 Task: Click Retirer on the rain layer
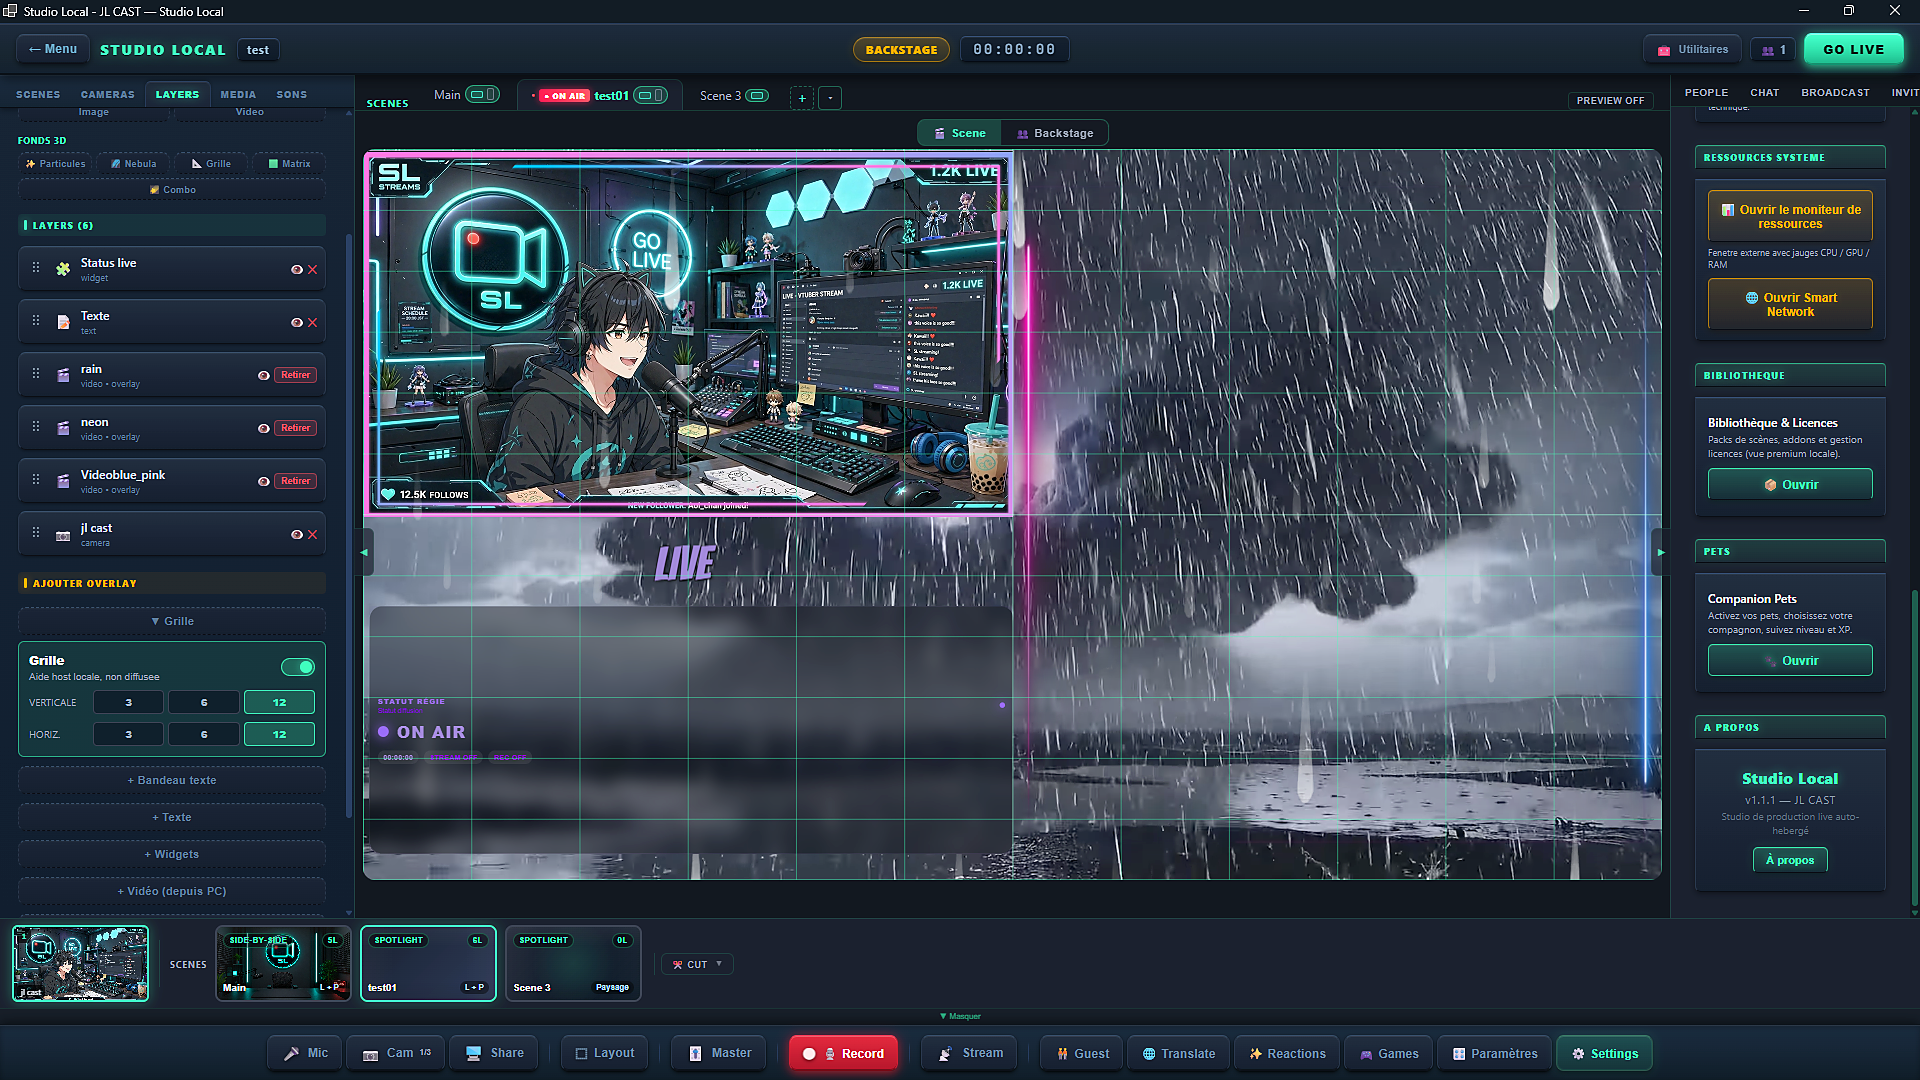(x=295, y=375)
